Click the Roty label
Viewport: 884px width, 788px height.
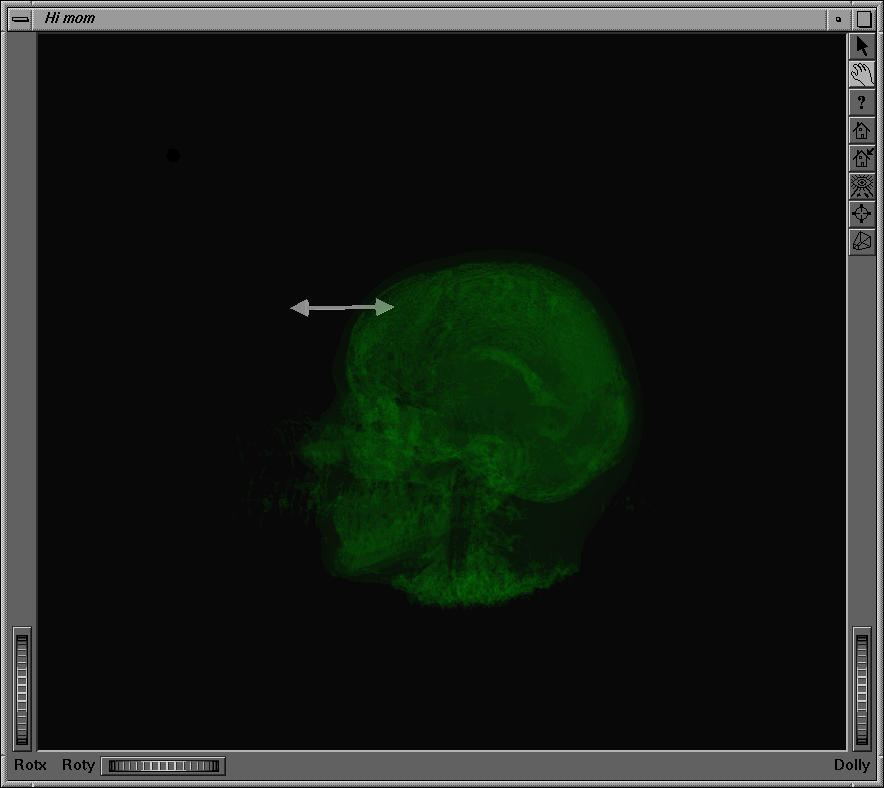pyautogui.click(x=78, y=765)
